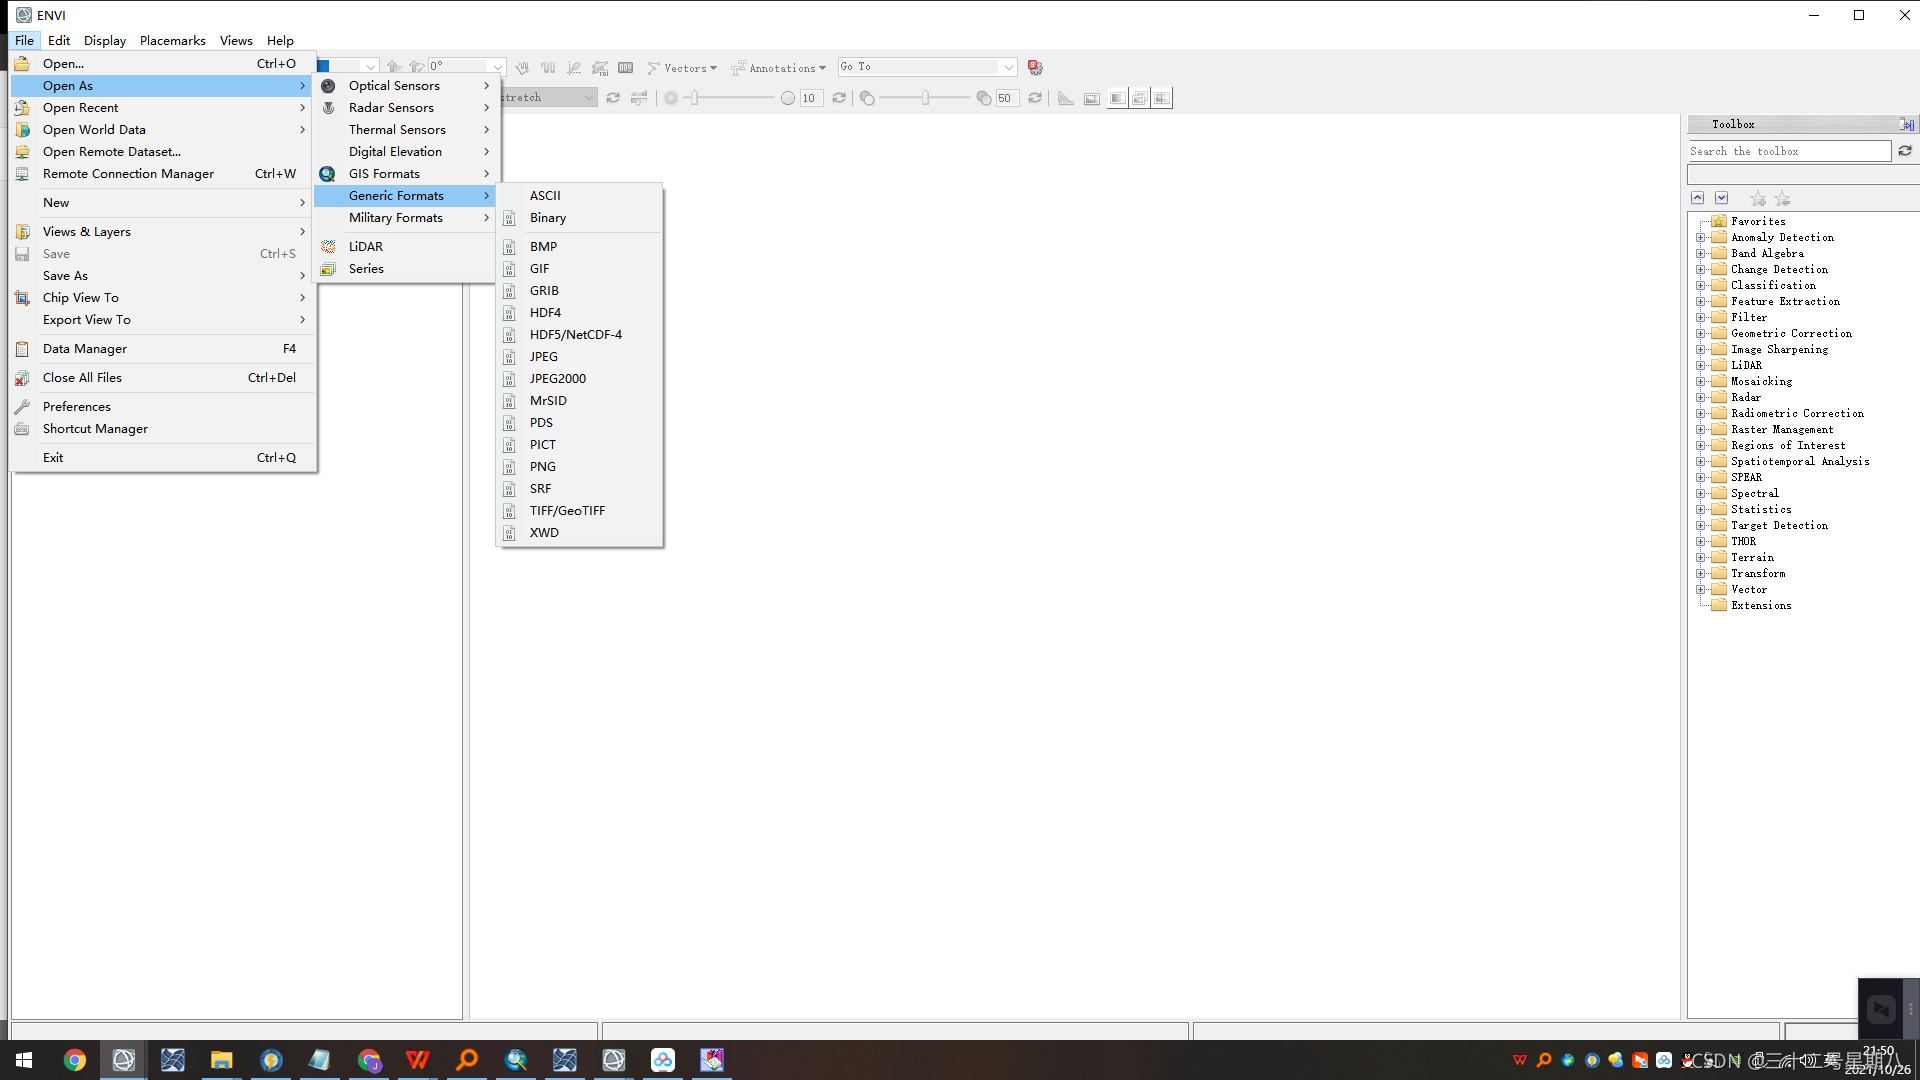Click the view swipe icon
Viewport: 1920px width, 1080px height.
click(1162, 98)
